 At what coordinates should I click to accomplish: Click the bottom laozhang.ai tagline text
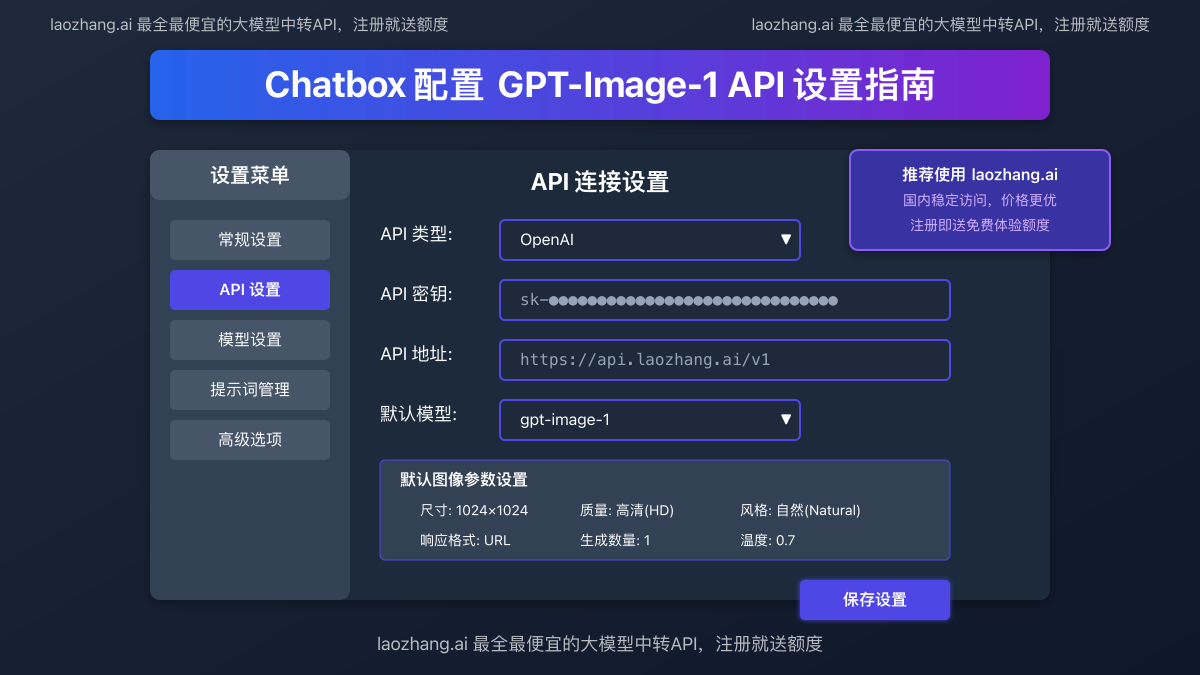click(600, 644)
